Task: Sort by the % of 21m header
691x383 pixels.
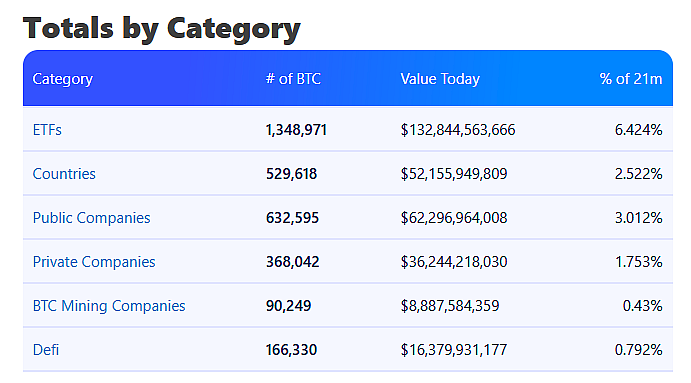Action: 631,79
